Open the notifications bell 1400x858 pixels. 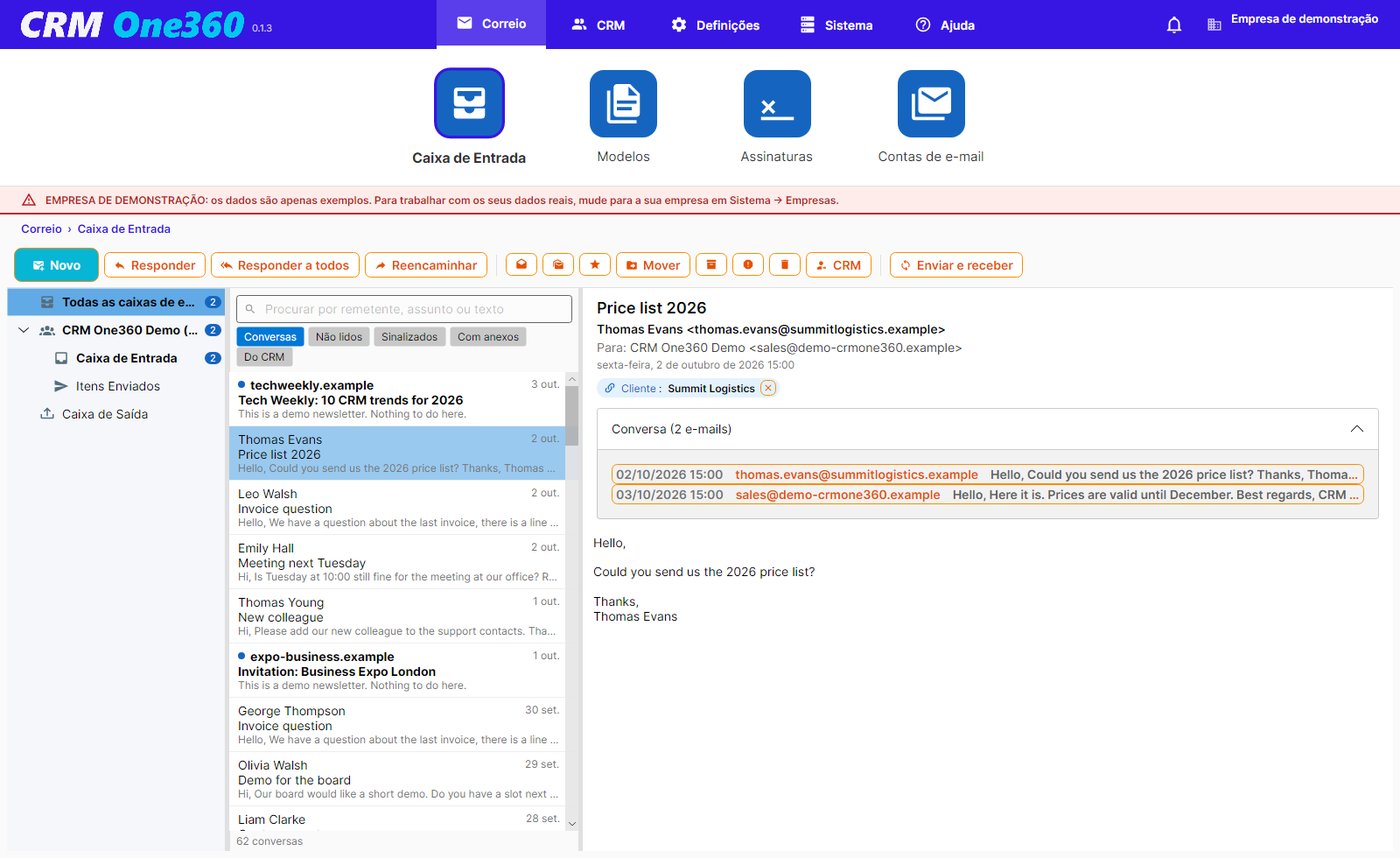click(1174, 25)
